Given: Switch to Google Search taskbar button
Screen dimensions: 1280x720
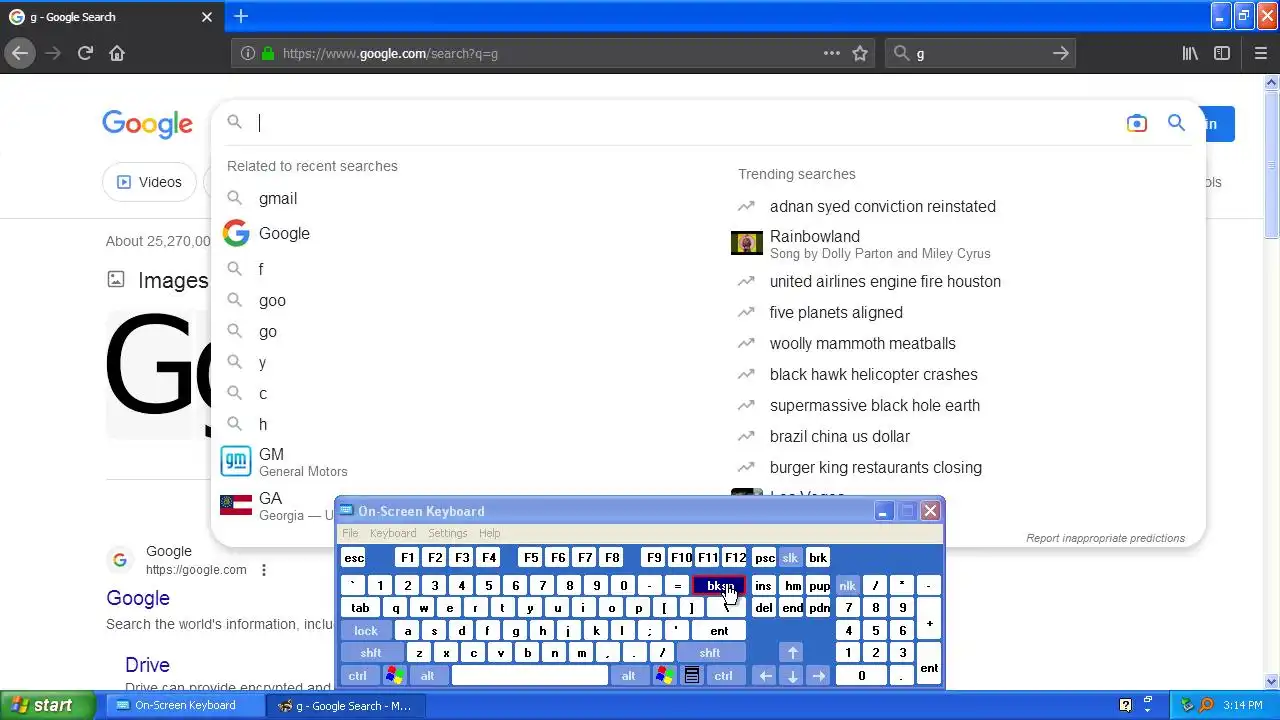Looking at the screenshot, I should [x=346, y=705].
